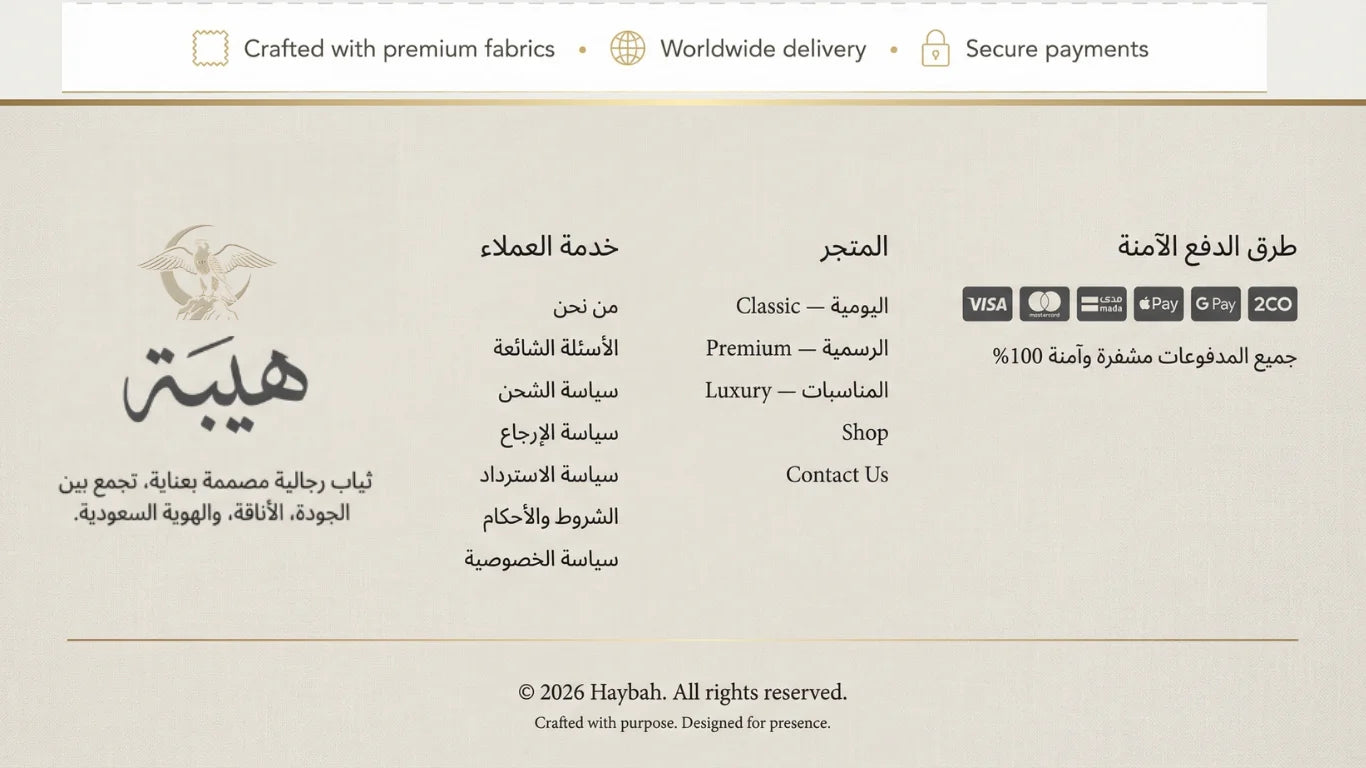
Task: Click the padlock icon for Secure payments
Action: coord(935,48)
